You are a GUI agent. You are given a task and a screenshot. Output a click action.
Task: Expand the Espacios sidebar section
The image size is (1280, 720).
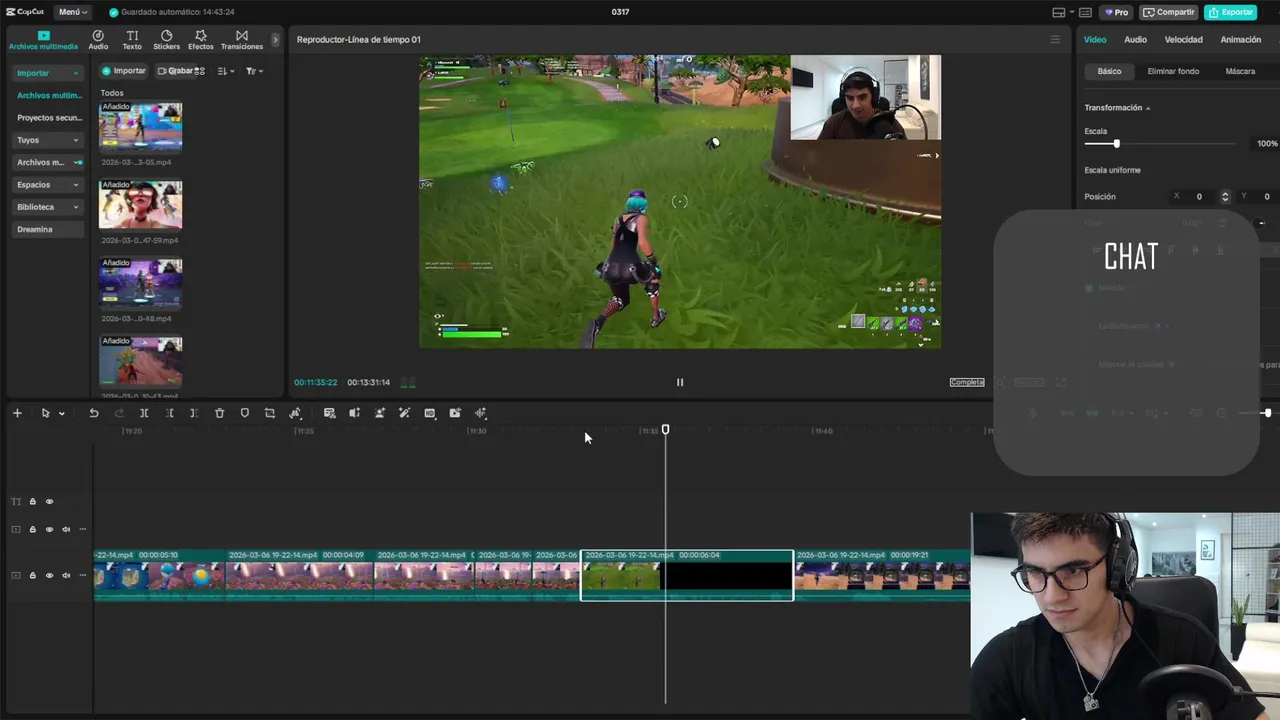[76, 185]
